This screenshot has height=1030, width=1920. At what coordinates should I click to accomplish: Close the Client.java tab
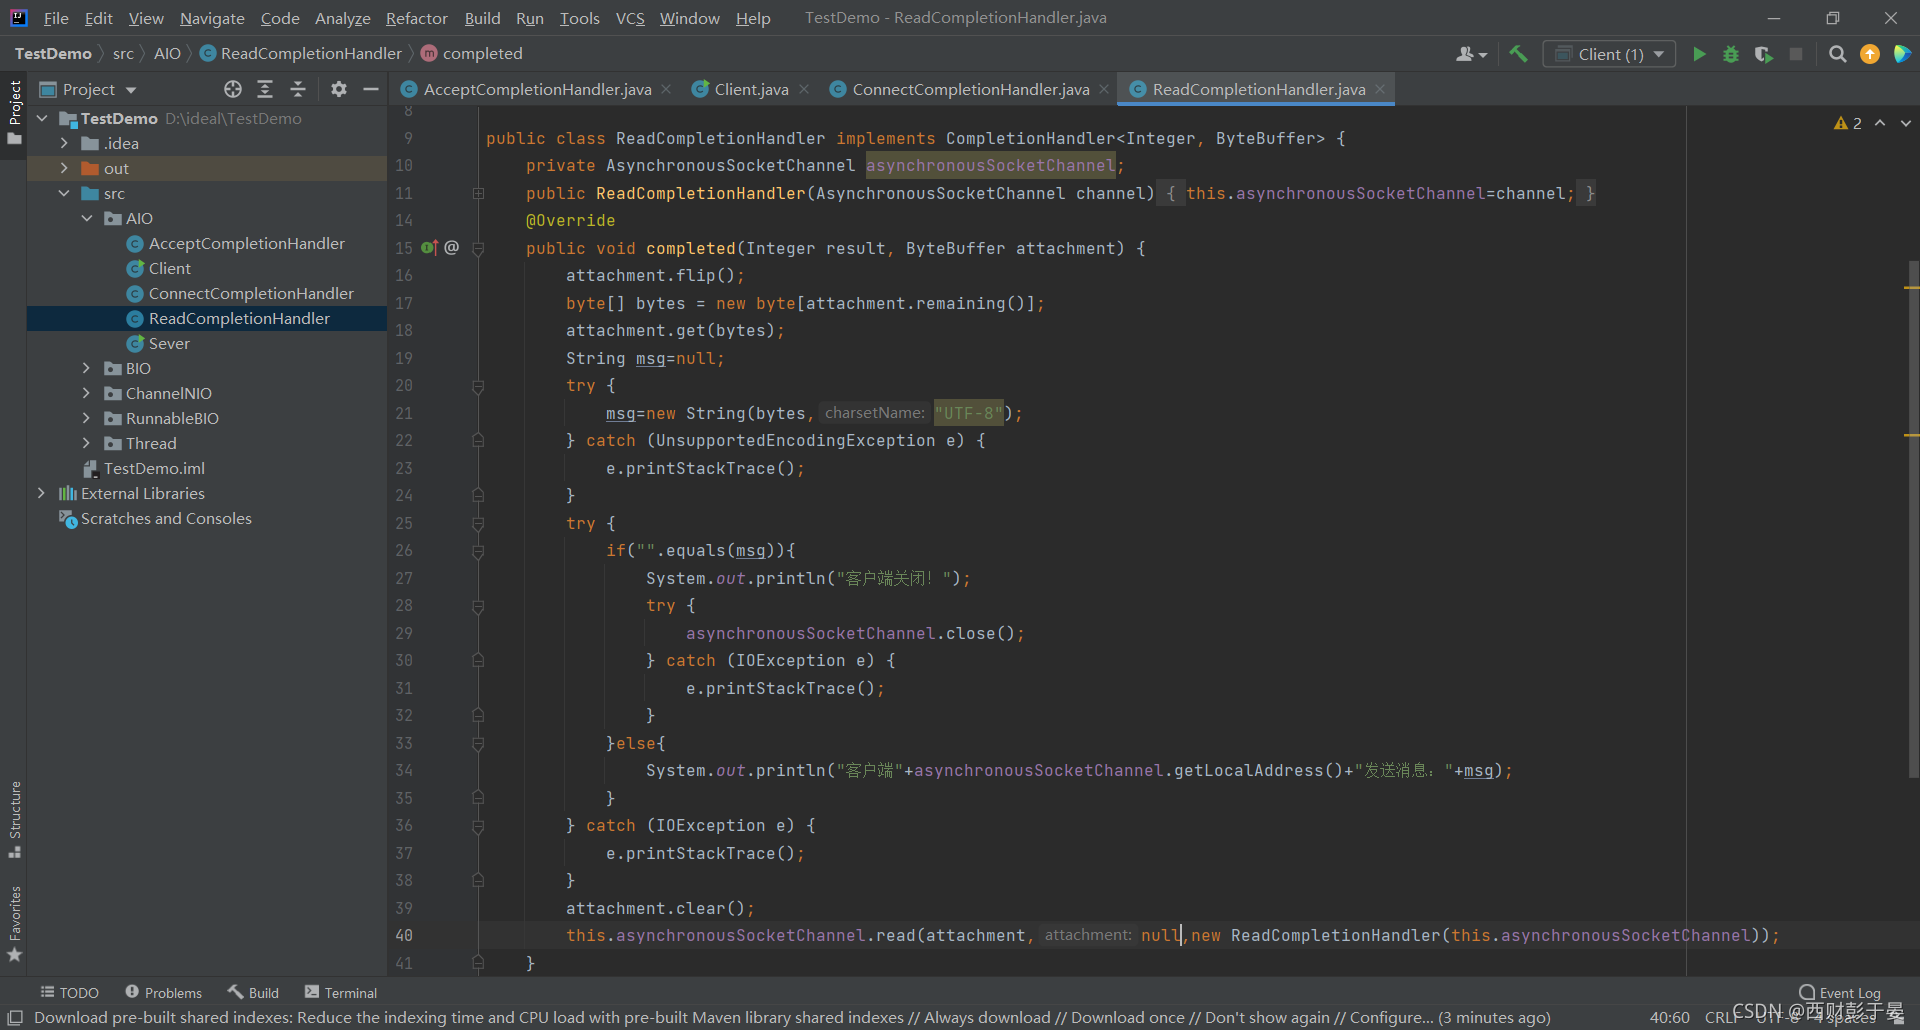804,89
